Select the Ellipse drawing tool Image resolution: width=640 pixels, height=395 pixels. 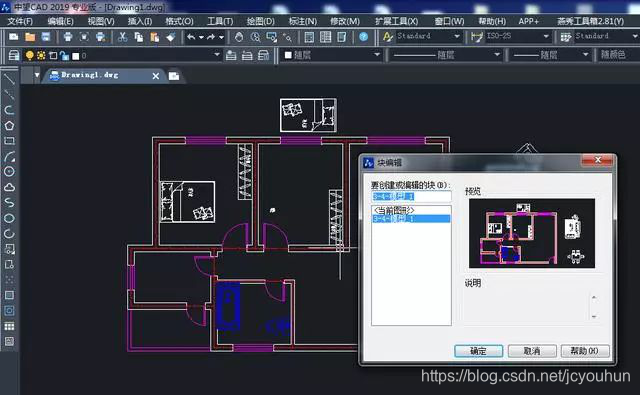(9, 218)
